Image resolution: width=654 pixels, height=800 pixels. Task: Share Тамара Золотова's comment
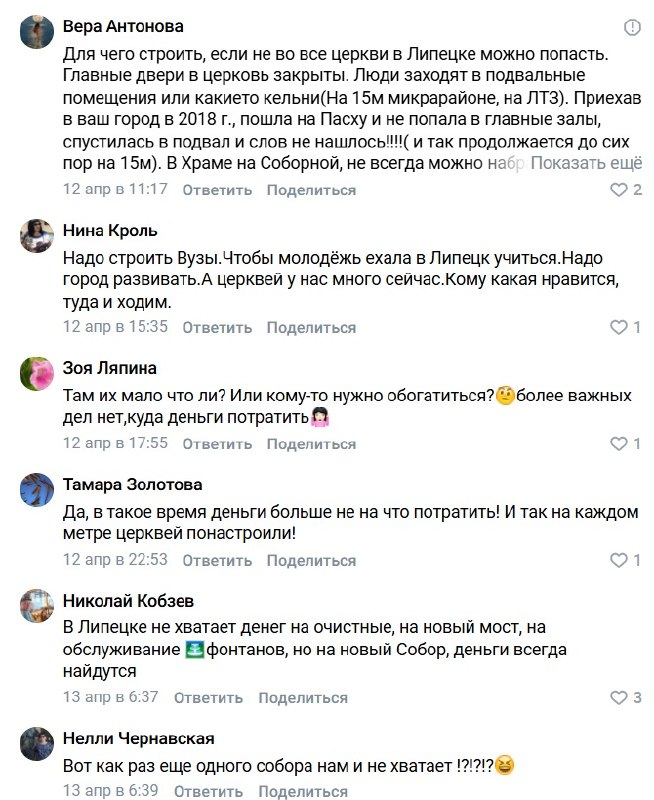pyautogui.click(x=311, y=560)
